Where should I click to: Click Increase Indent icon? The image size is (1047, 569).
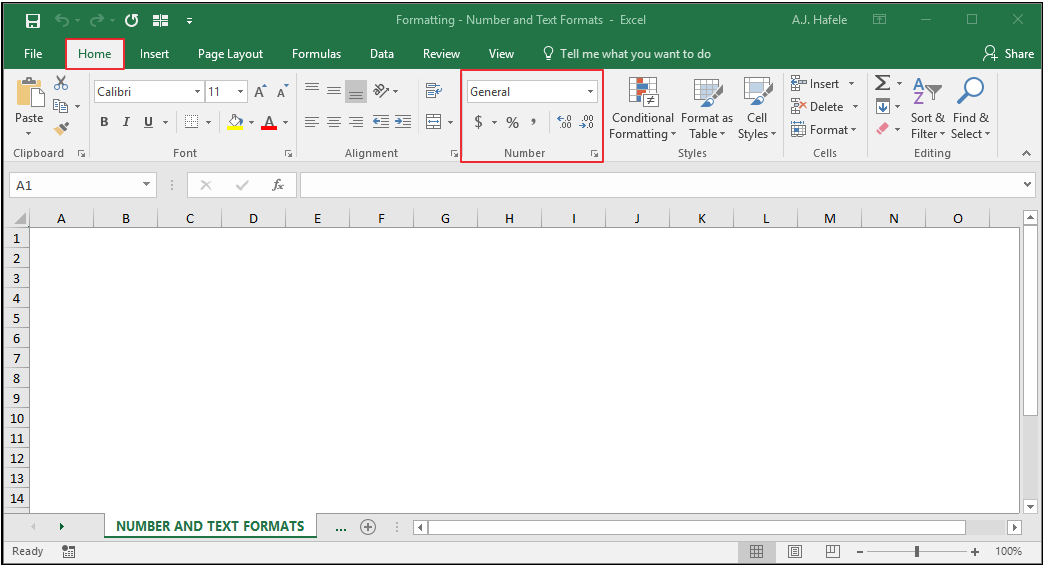(403, 122)
